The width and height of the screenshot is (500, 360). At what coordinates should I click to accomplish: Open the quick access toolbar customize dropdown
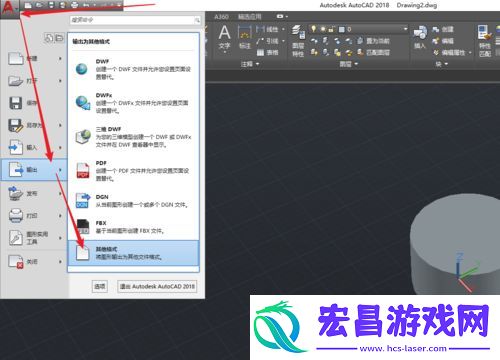tap(120, 5)
